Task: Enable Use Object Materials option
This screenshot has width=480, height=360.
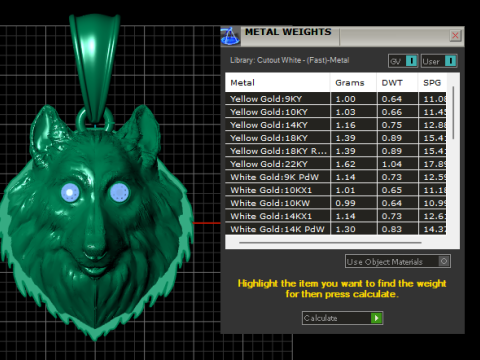Action: (x=398, y=261)
